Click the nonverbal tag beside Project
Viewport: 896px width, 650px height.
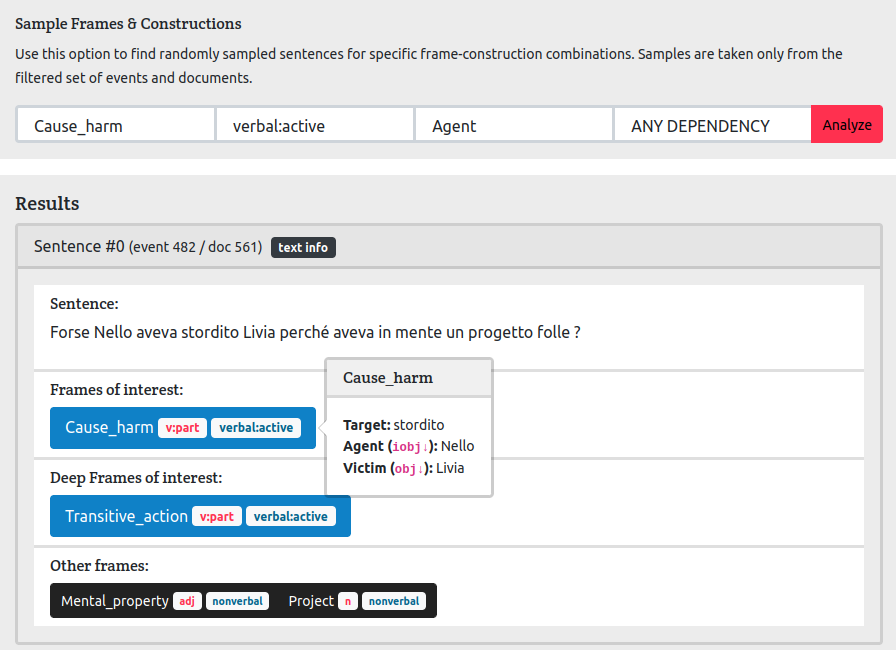pyautogui.click(x=393, y=601)
